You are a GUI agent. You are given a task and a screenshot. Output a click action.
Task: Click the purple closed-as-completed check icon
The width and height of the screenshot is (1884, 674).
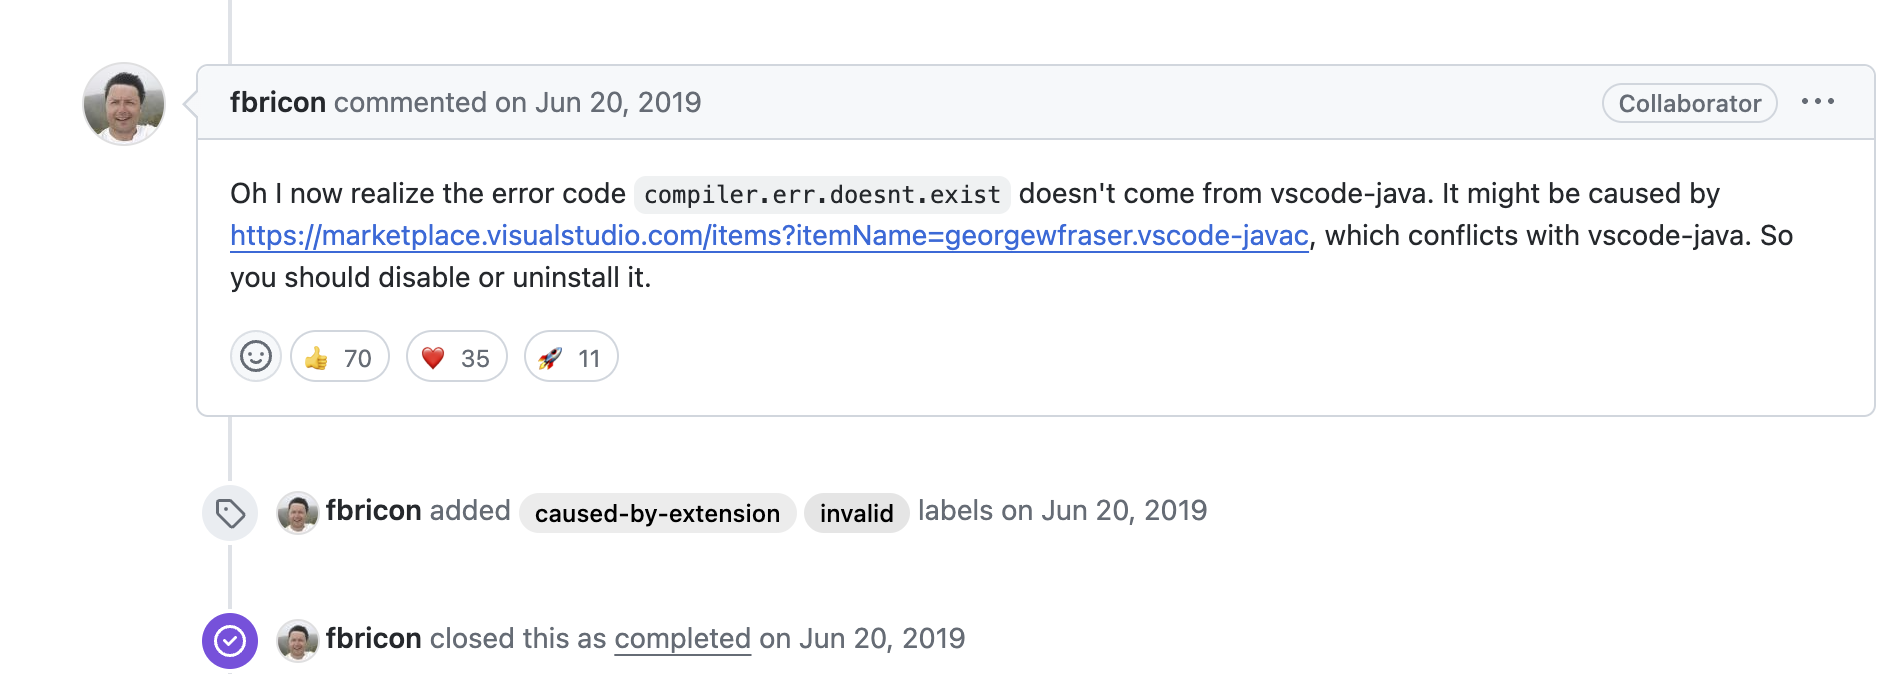[230, 640]
